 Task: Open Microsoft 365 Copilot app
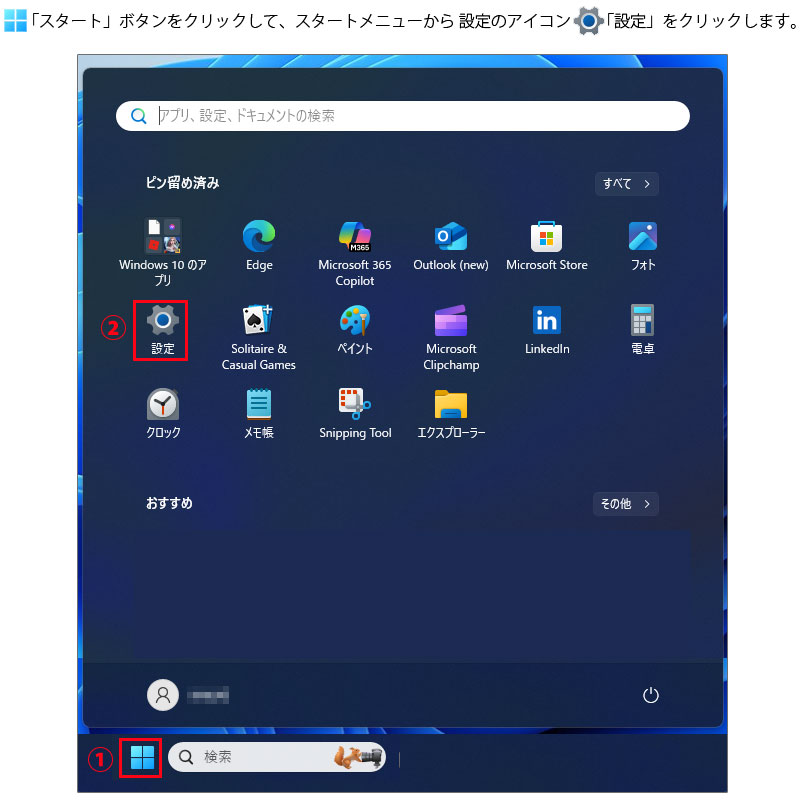(355, 253)
